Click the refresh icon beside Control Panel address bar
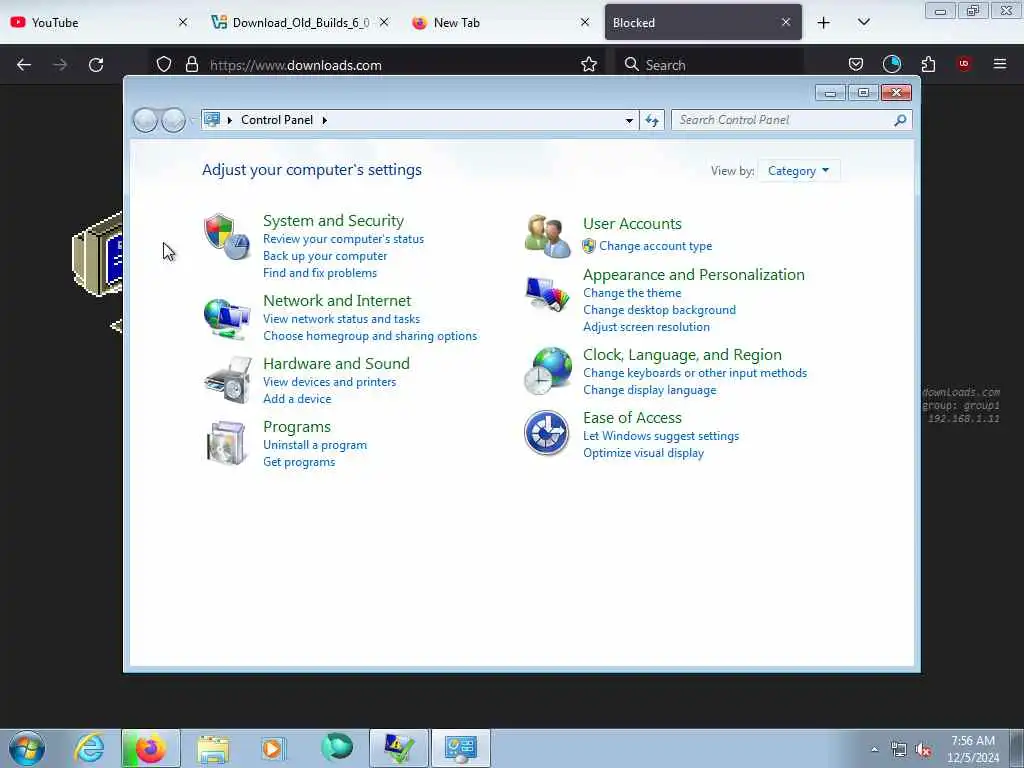This screenshot has width=1024, height=768. tap(652, 120)
